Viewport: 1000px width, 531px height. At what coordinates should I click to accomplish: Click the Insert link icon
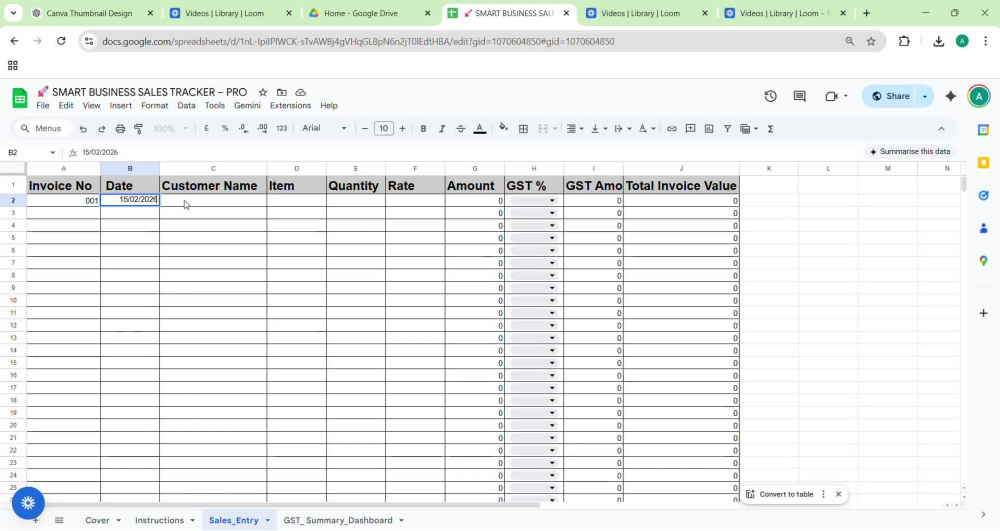point(672,129)
